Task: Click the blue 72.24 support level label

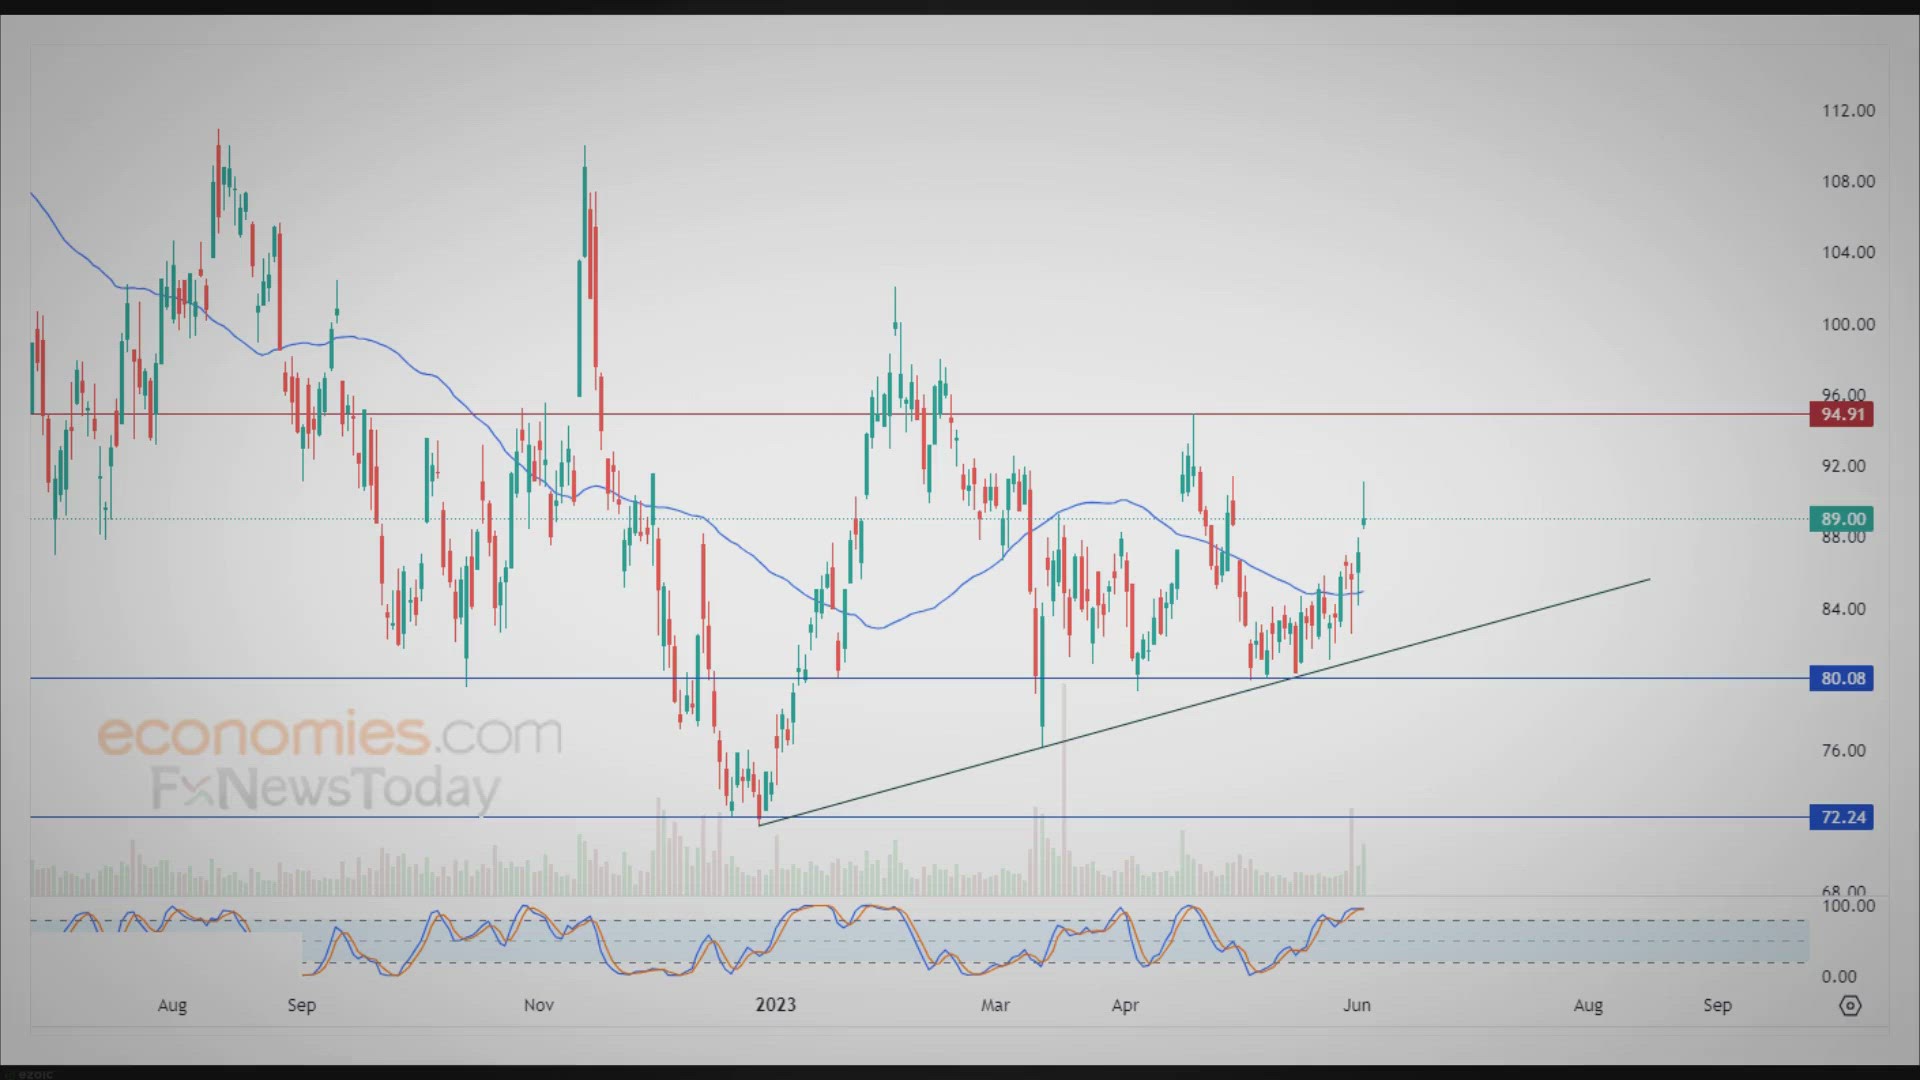Action: pos(1843,817)
